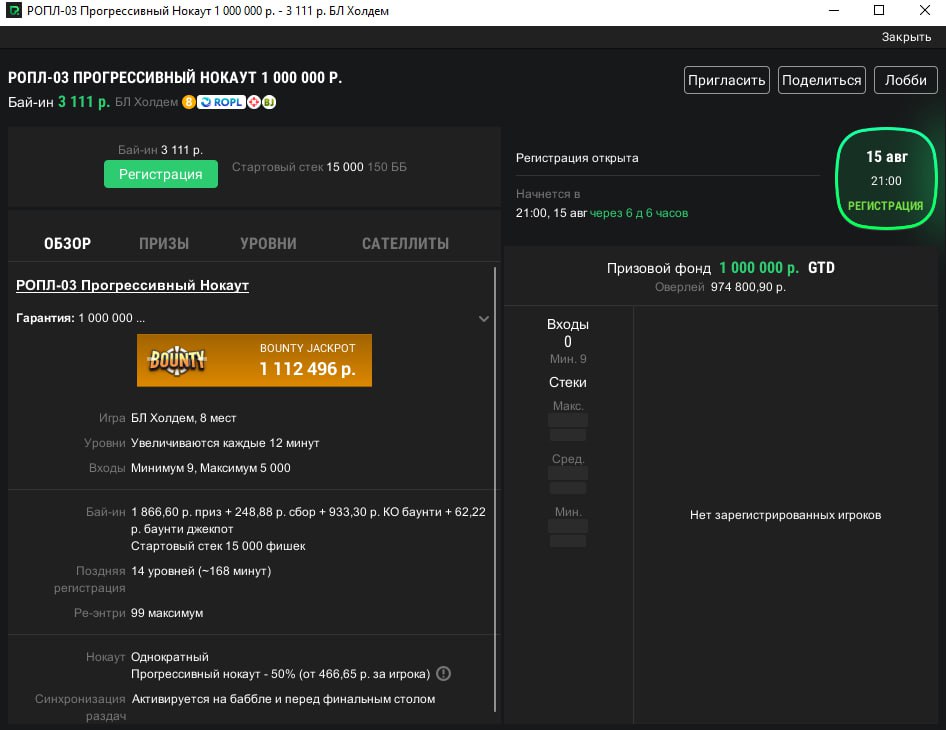Click the green BJ bounty jackpot badge
Screen dimensions: 946x730
[269, 102]
